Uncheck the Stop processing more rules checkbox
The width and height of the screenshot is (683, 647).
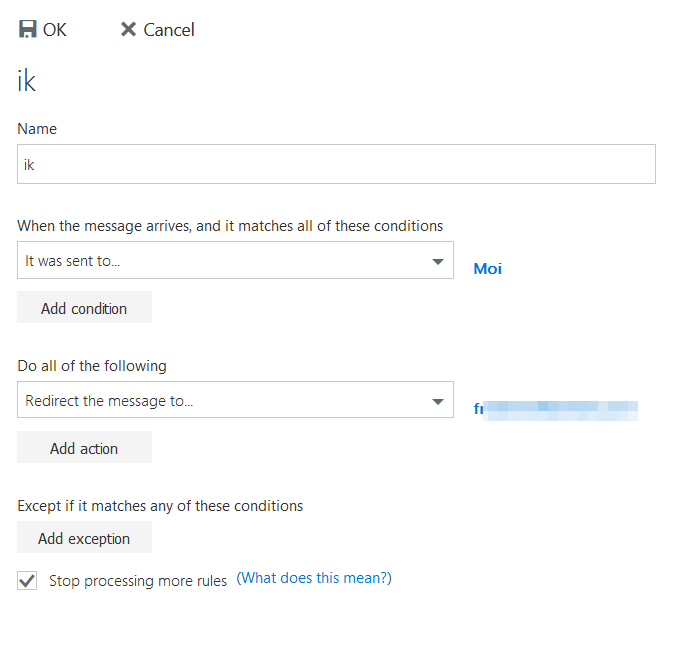coord(27,580)
